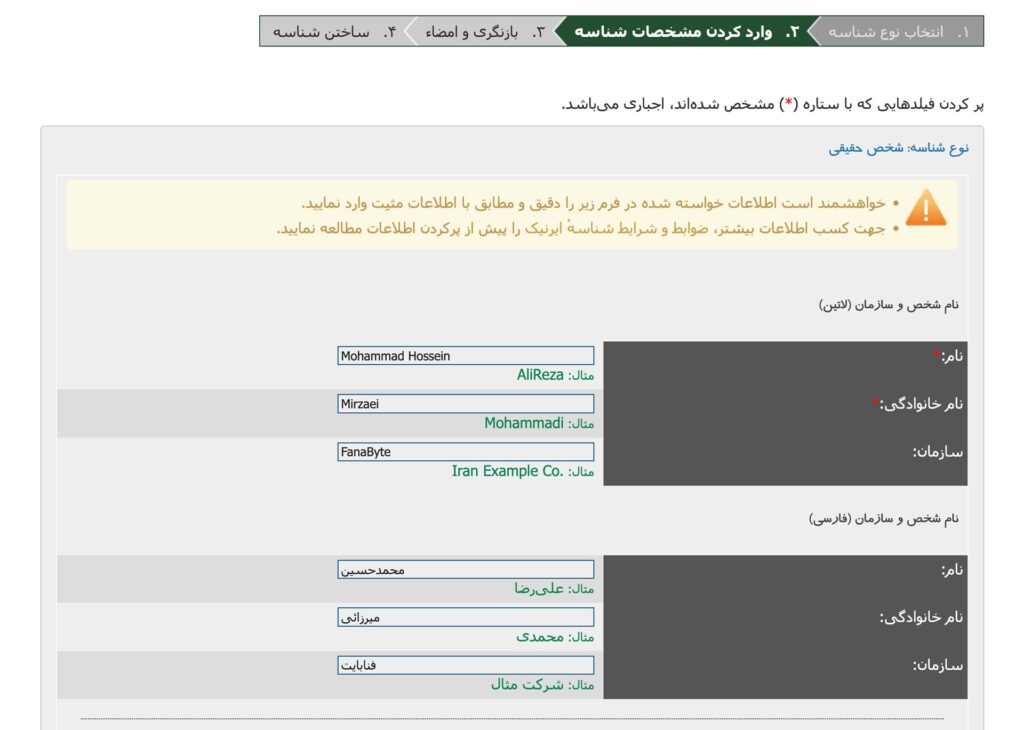The image size is (1024, 730).
Task: Click section heading نام شخص و سازمان (لاتین)
Action: (889, 305)
